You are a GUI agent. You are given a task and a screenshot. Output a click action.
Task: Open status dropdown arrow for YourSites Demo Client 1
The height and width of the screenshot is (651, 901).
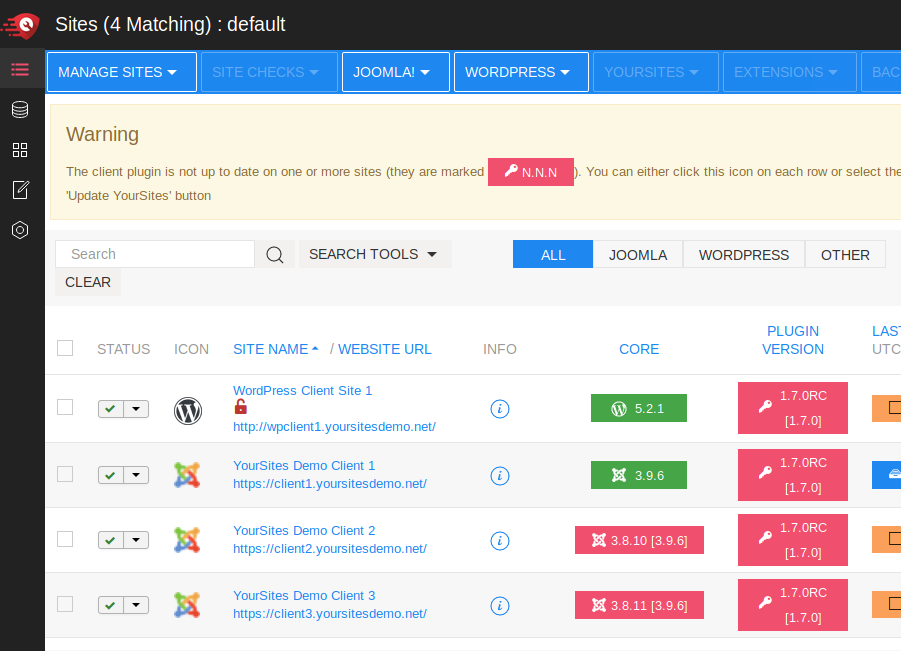[x=136, y=475]
